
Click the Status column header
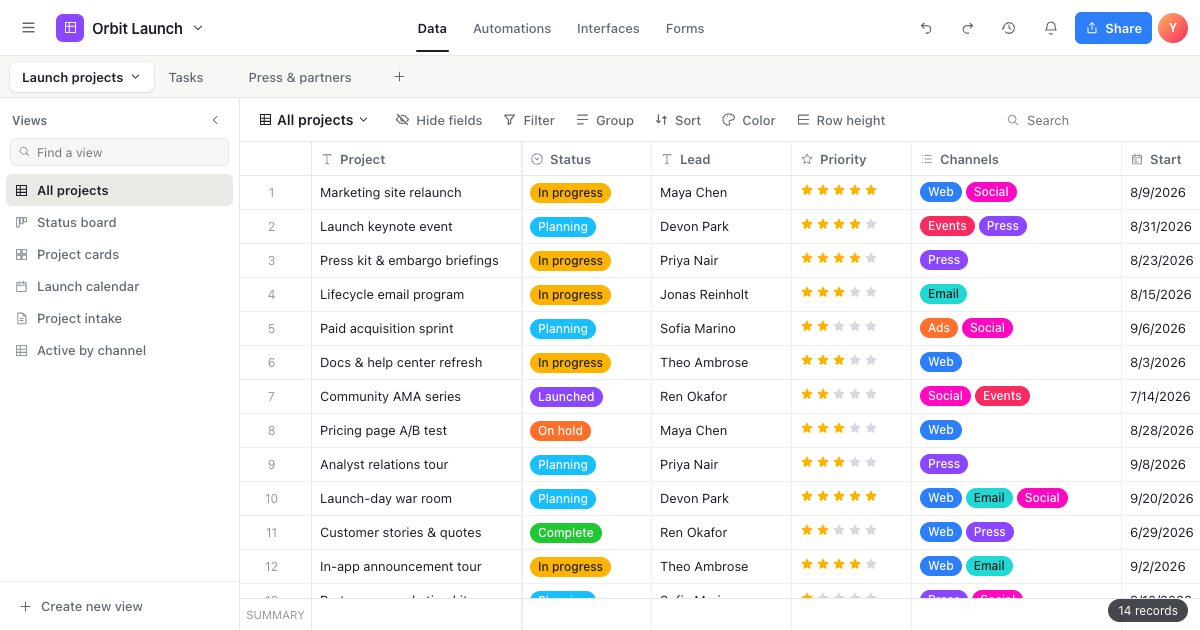point(587,159)
